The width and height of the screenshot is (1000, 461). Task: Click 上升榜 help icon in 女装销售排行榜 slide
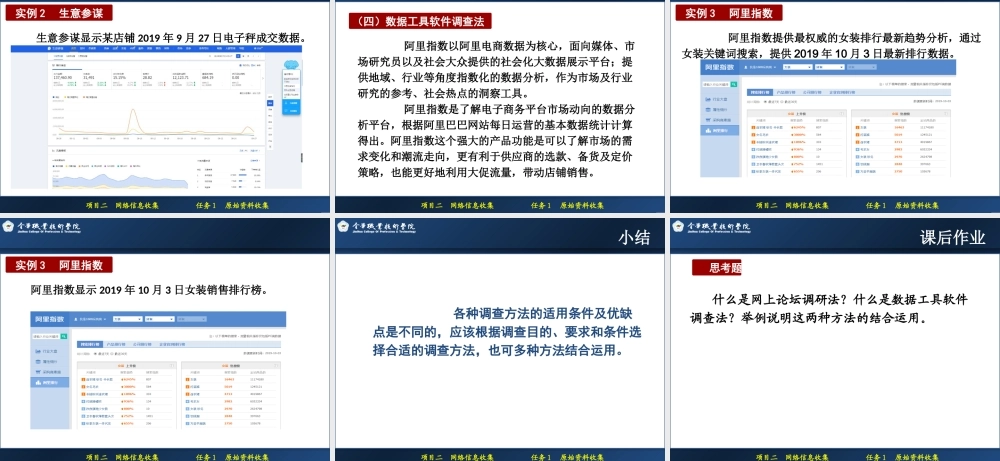click(172, 366)
